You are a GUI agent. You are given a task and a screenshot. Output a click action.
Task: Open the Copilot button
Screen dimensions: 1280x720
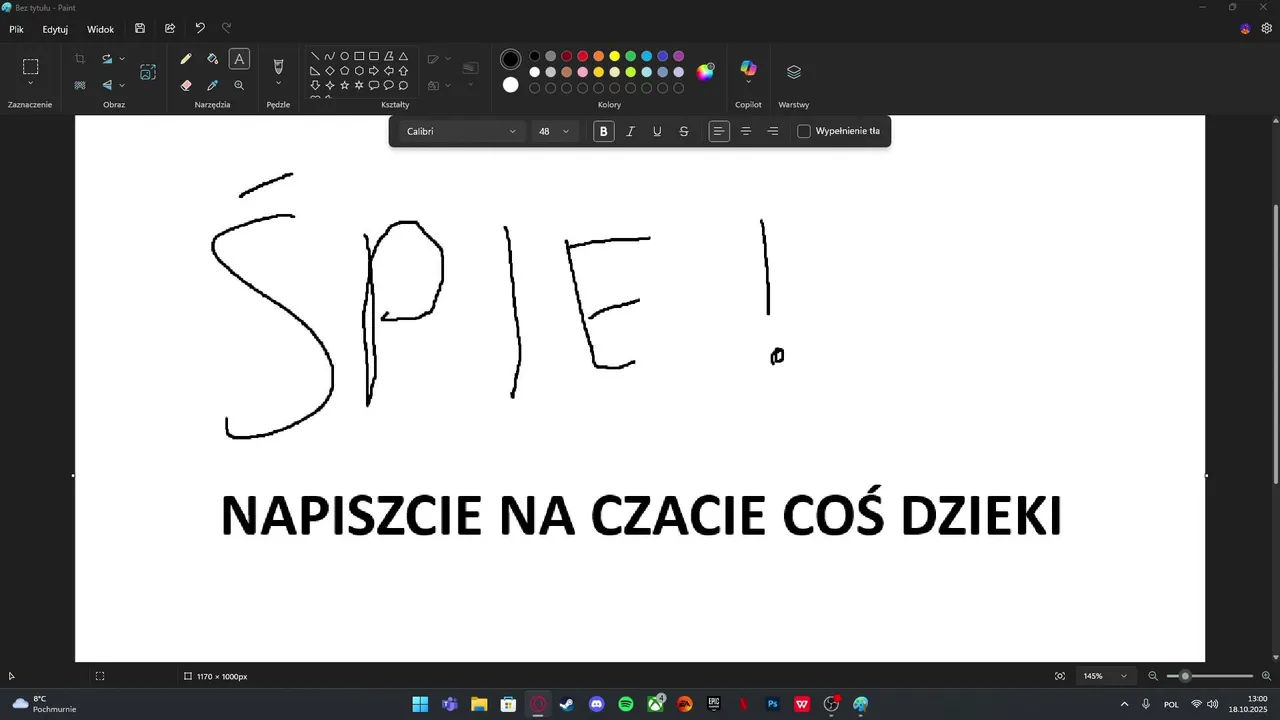tap(748, 68)
